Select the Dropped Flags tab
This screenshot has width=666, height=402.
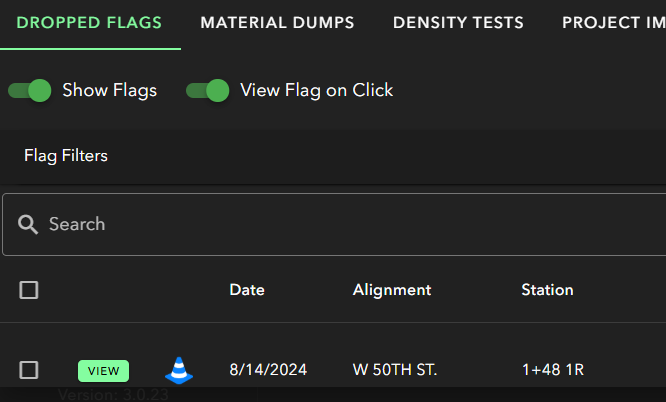tap(89, 23)
